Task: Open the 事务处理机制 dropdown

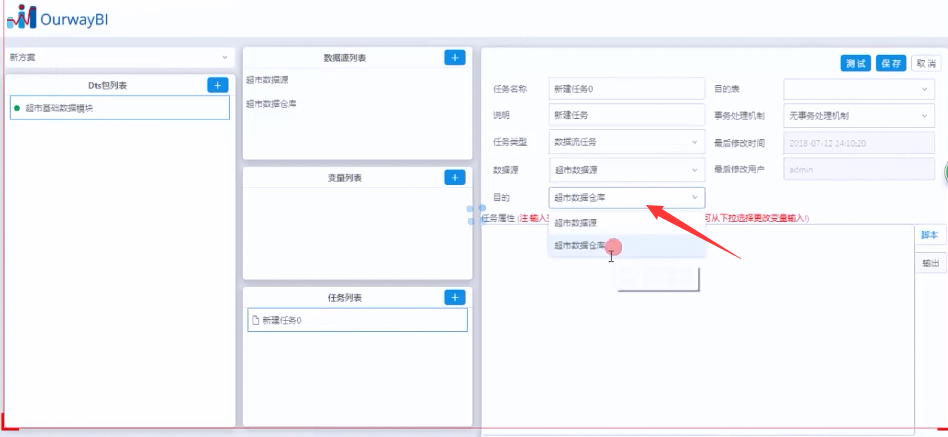Action: [859, 115]
